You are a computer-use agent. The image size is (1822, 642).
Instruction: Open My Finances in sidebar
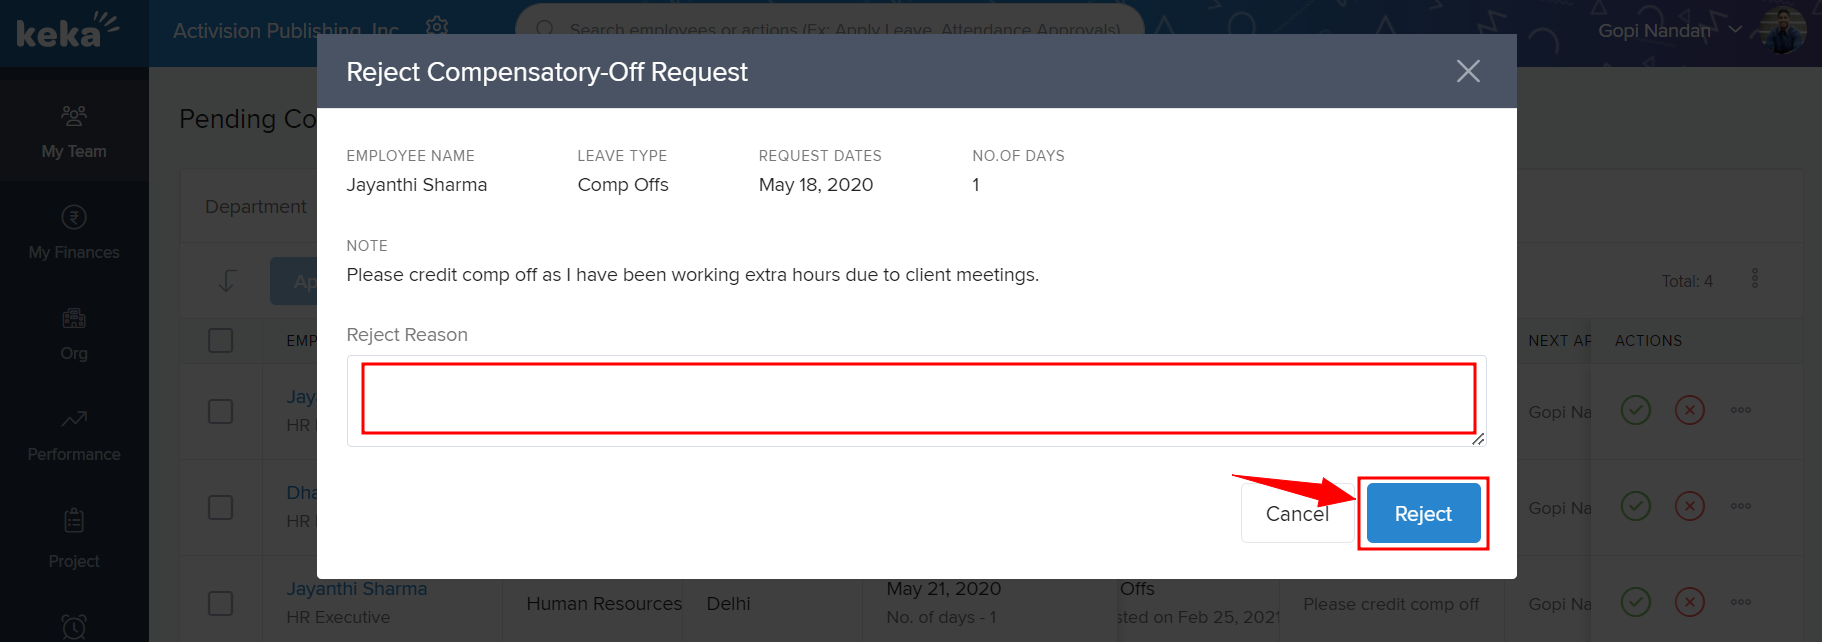pyautogui.click(x=74, y=232)
